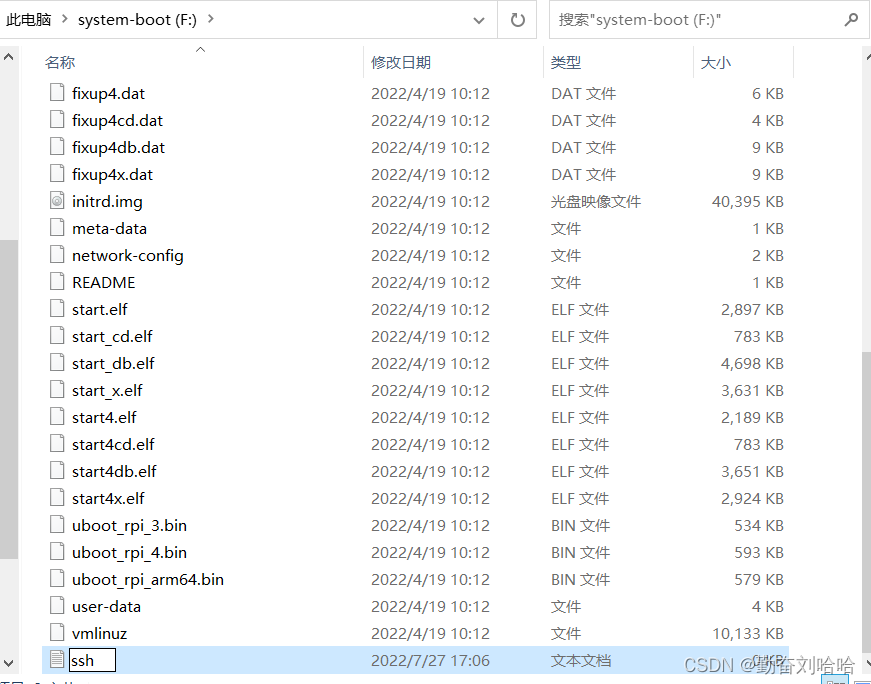Screen dimensions: 871x684
Task: Click the uboot_rpi_3.bin file icon
Action: pos(57,525)
